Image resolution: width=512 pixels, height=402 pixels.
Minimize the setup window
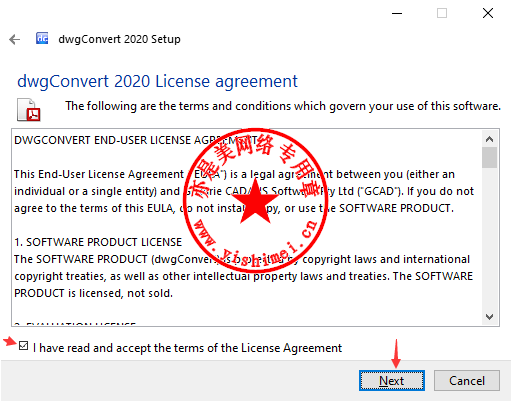point(397,14)
